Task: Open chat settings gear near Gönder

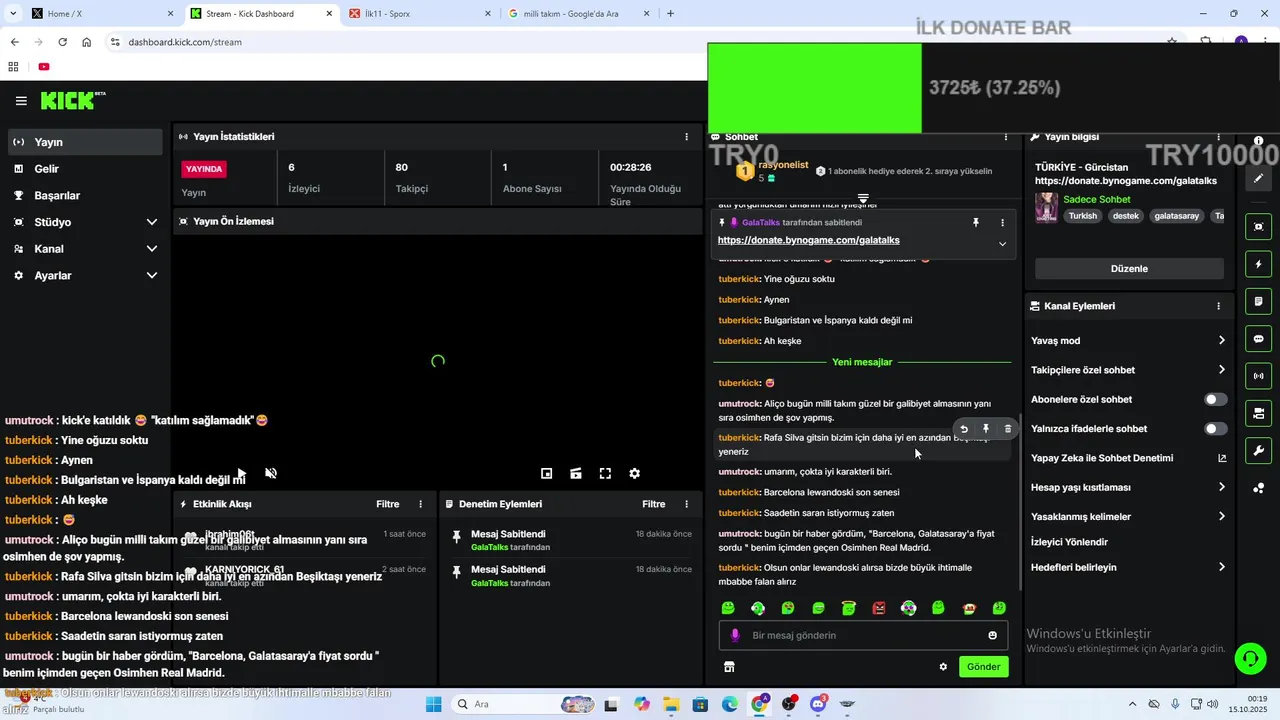Action: 943,667
